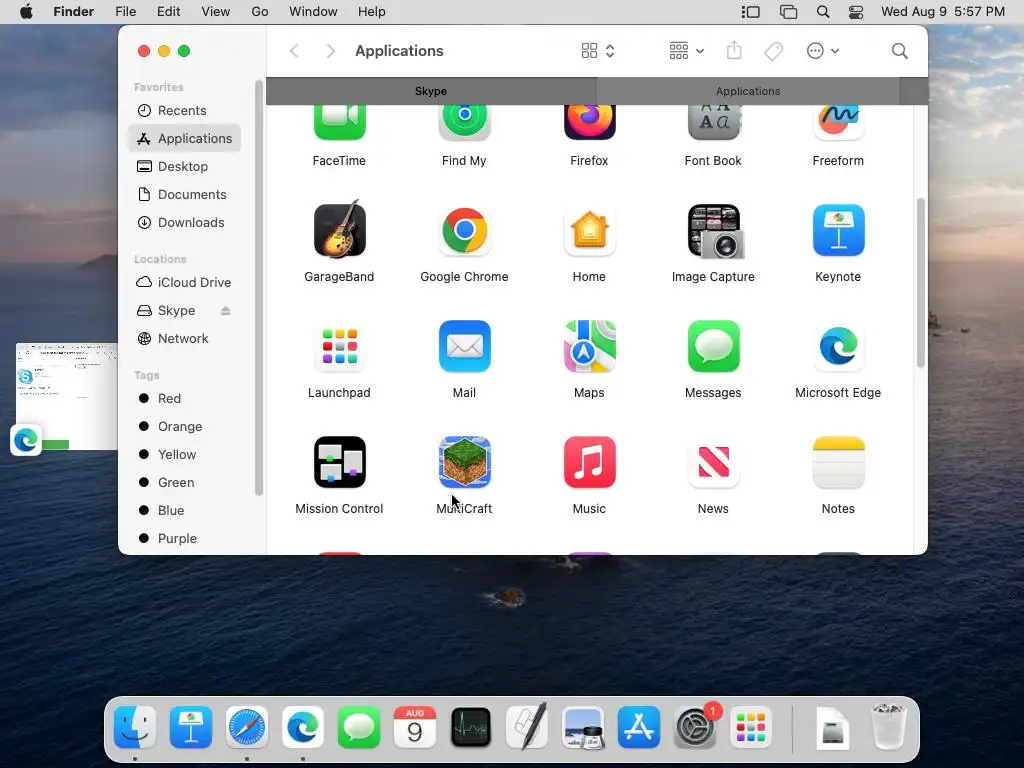Viewport: 1024px width, 768px height.
Task: Select the MultiCraft app icon
Action: click(x=464, y=462)
